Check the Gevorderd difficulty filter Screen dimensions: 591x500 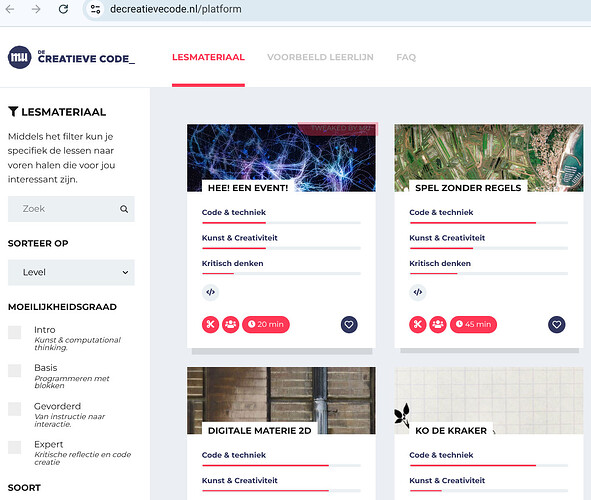pyautogui.click(x=14, y=409)
